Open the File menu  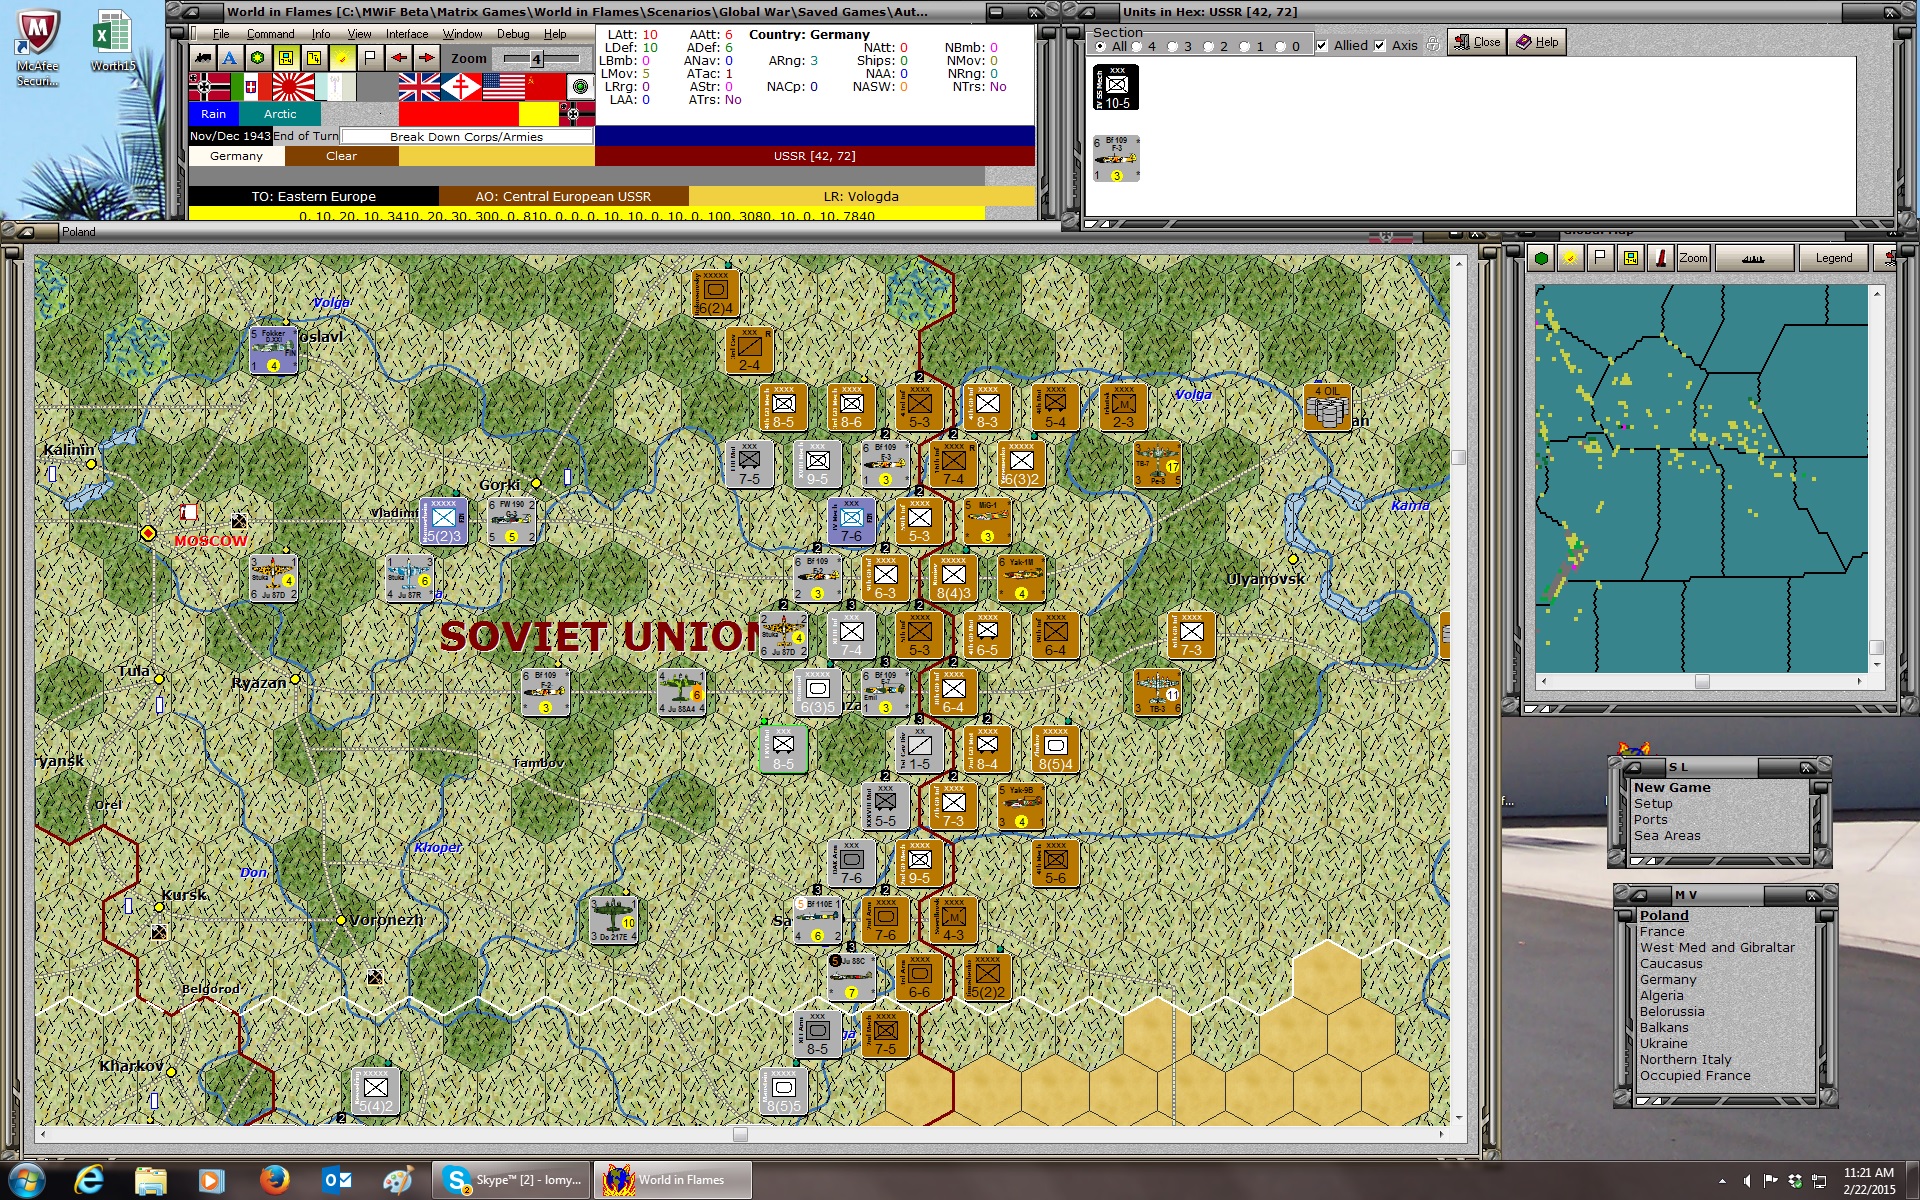(221, 34)
